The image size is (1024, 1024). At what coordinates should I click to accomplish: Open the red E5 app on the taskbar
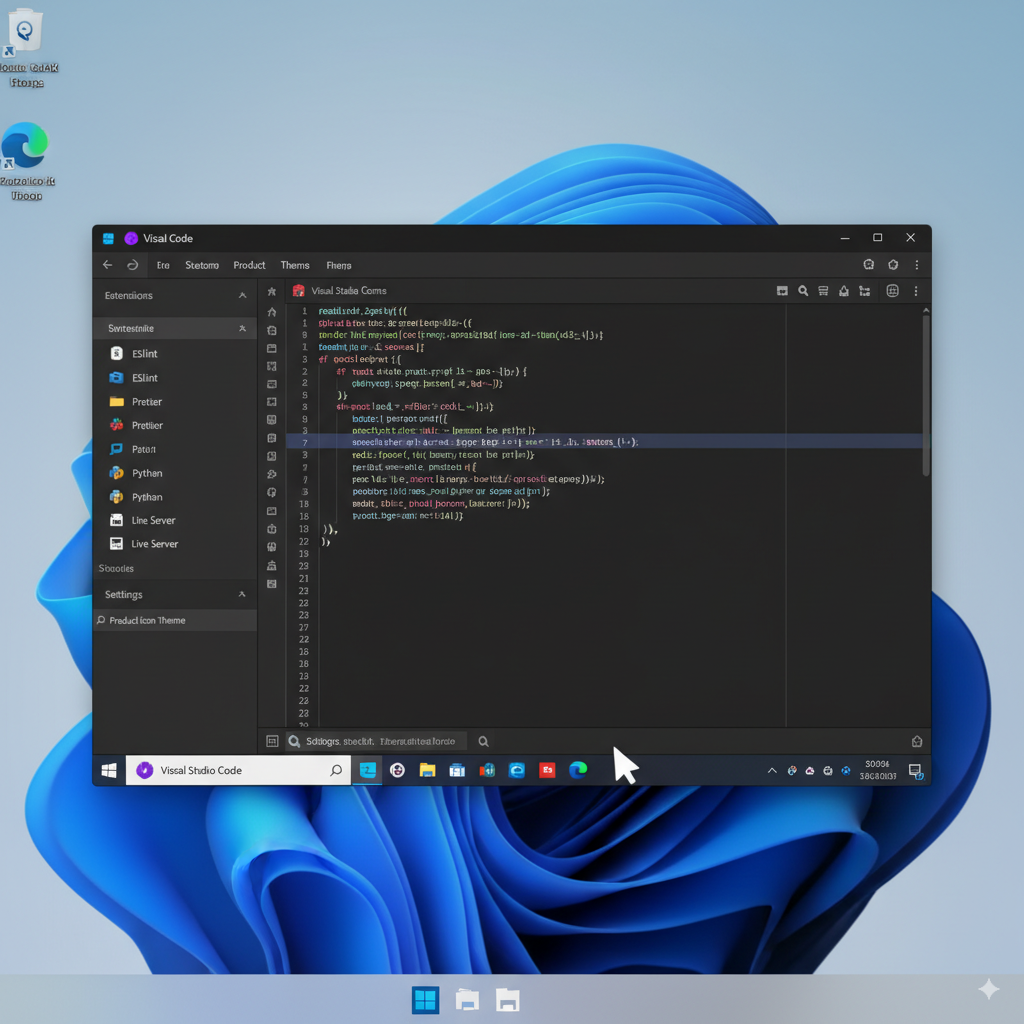[547, 771]
